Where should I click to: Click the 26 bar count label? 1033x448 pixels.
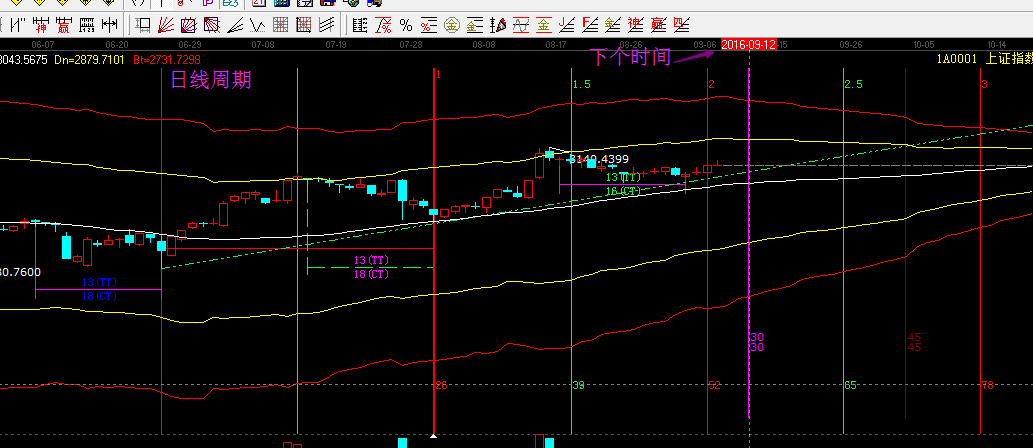(x=441, y=385)
